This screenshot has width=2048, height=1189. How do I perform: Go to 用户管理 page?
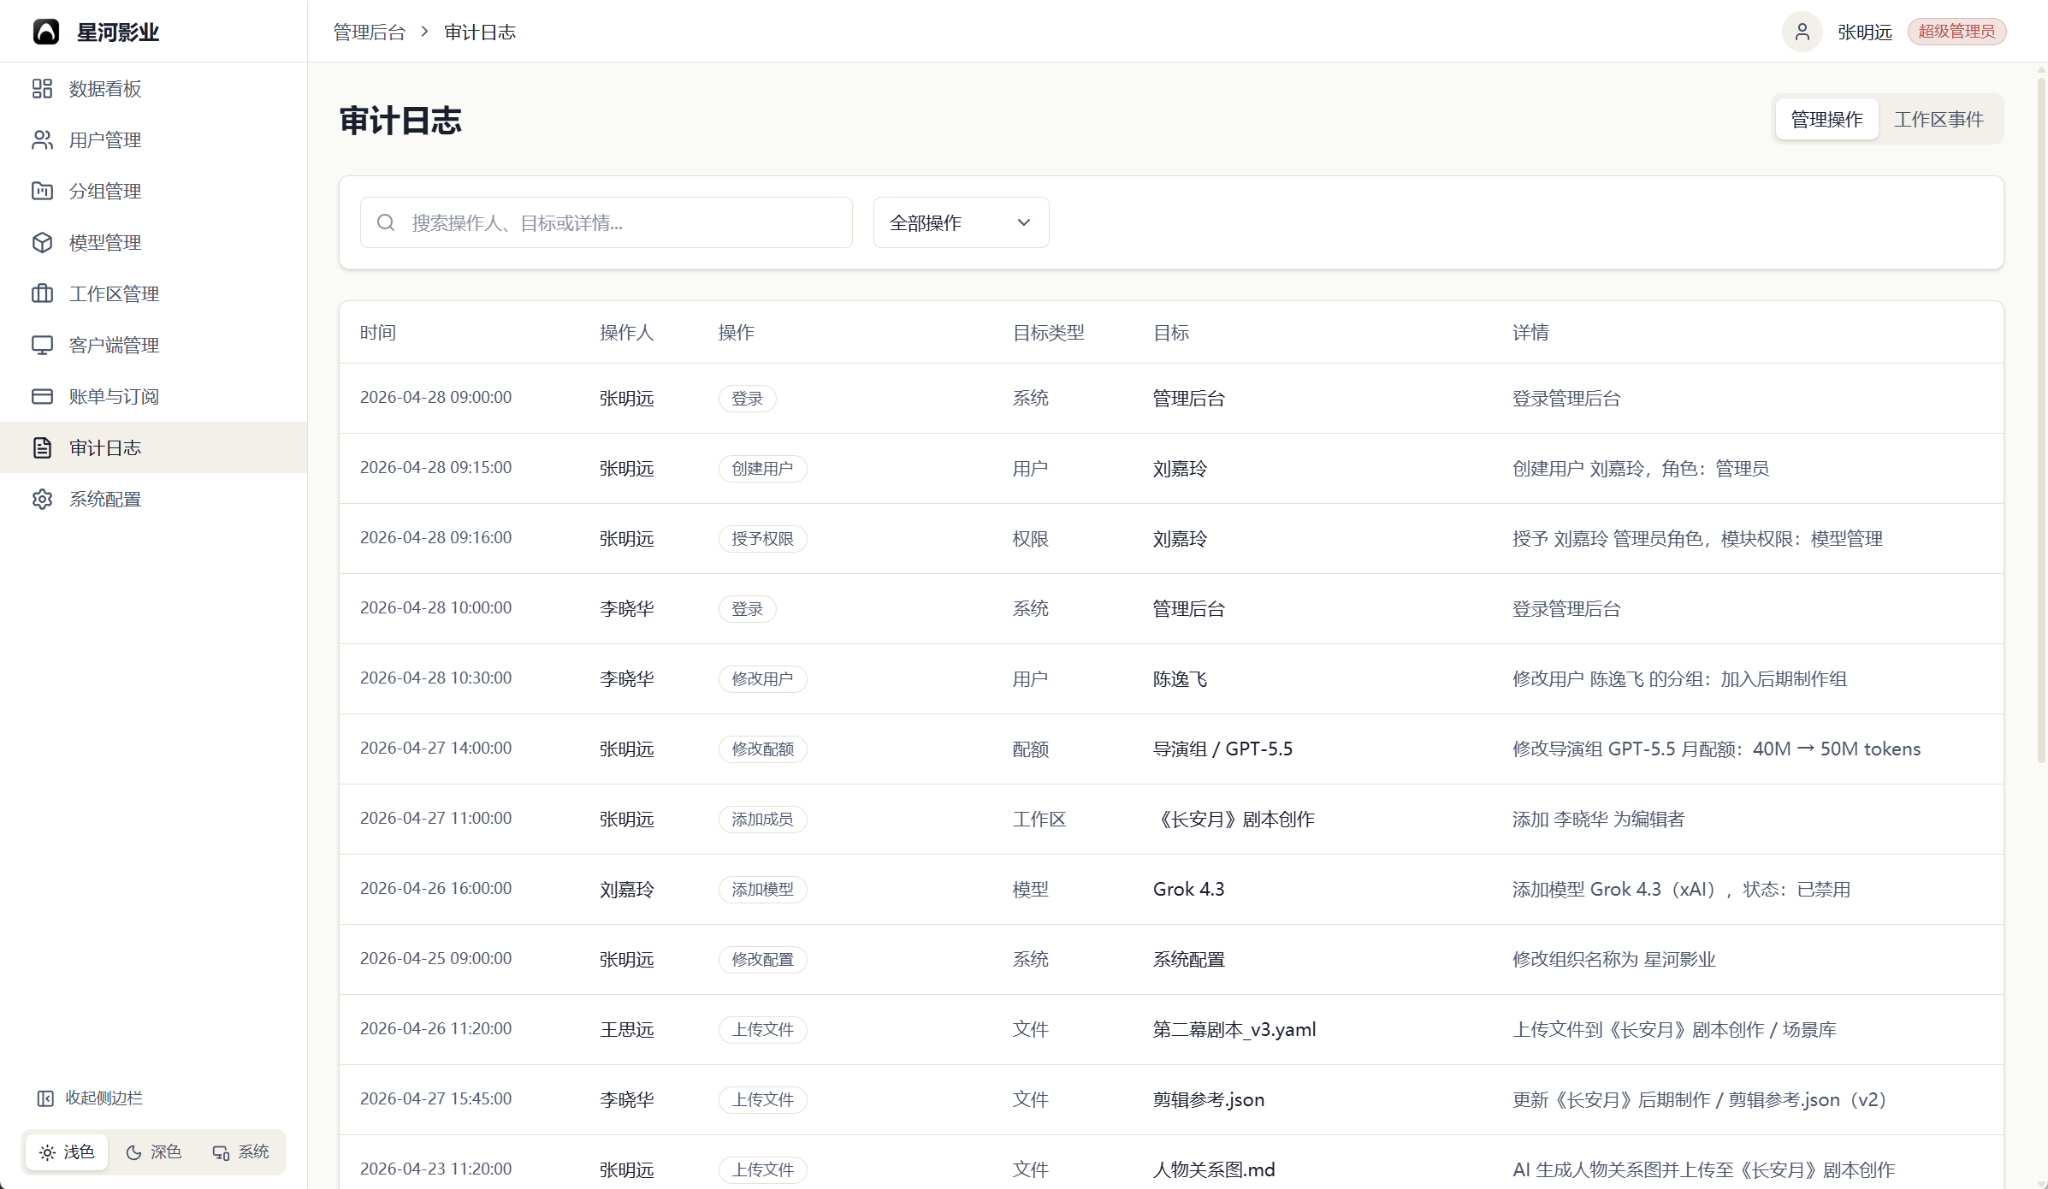[153, 140]
